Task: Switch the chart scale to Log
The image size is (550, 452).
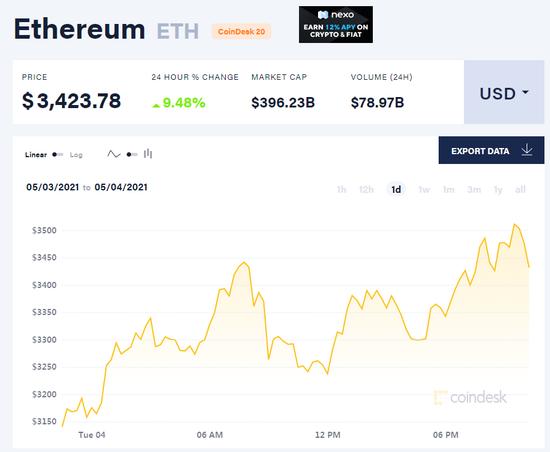Action: [76, 155]
